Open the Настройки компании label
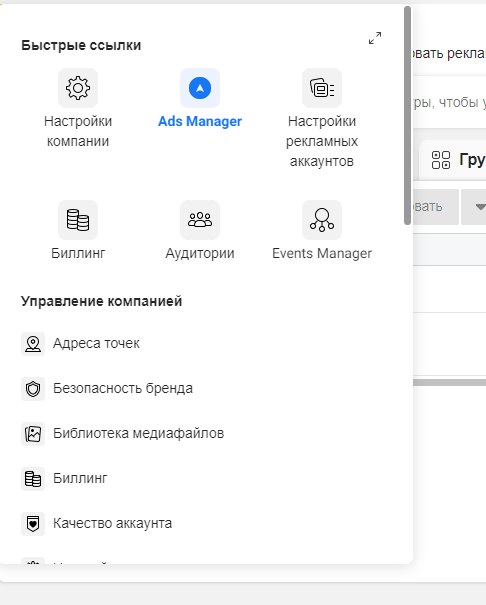Image resolution: width=486 pixels, height=605 pixels. [78, 131]
